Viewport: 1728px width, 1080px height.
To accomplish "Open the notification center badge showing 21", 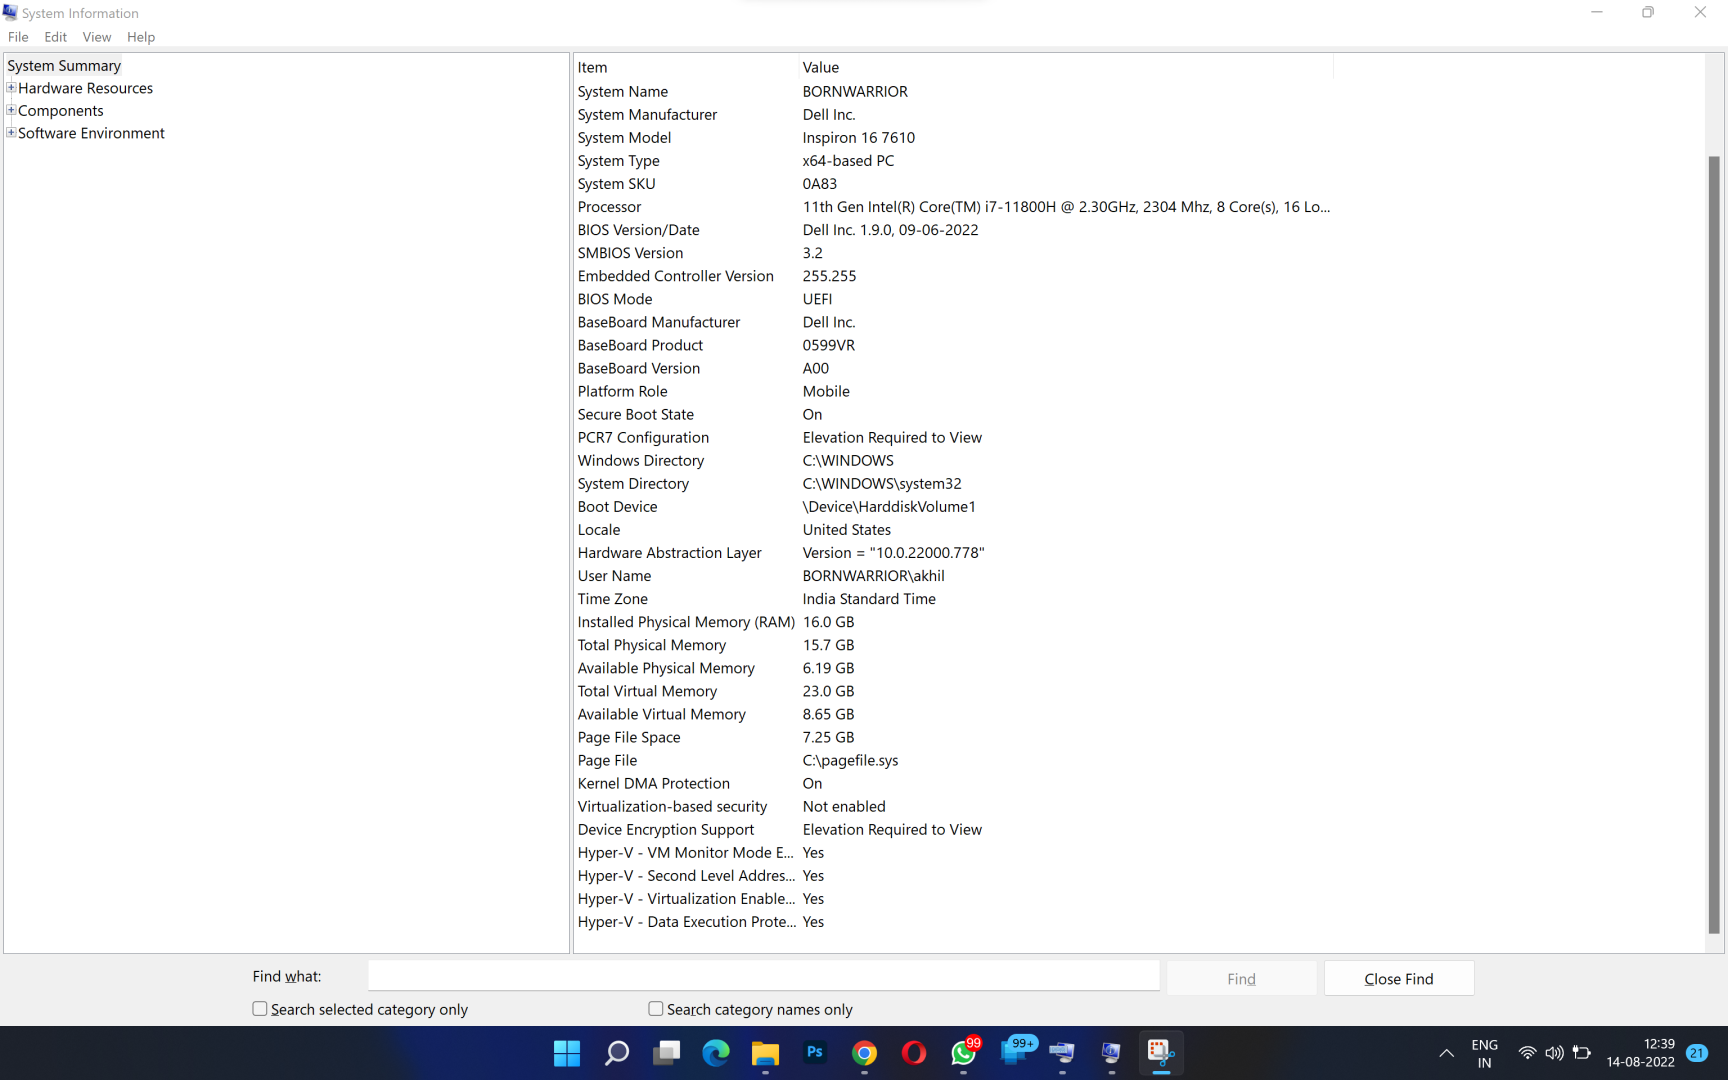I will 1697,1053.
